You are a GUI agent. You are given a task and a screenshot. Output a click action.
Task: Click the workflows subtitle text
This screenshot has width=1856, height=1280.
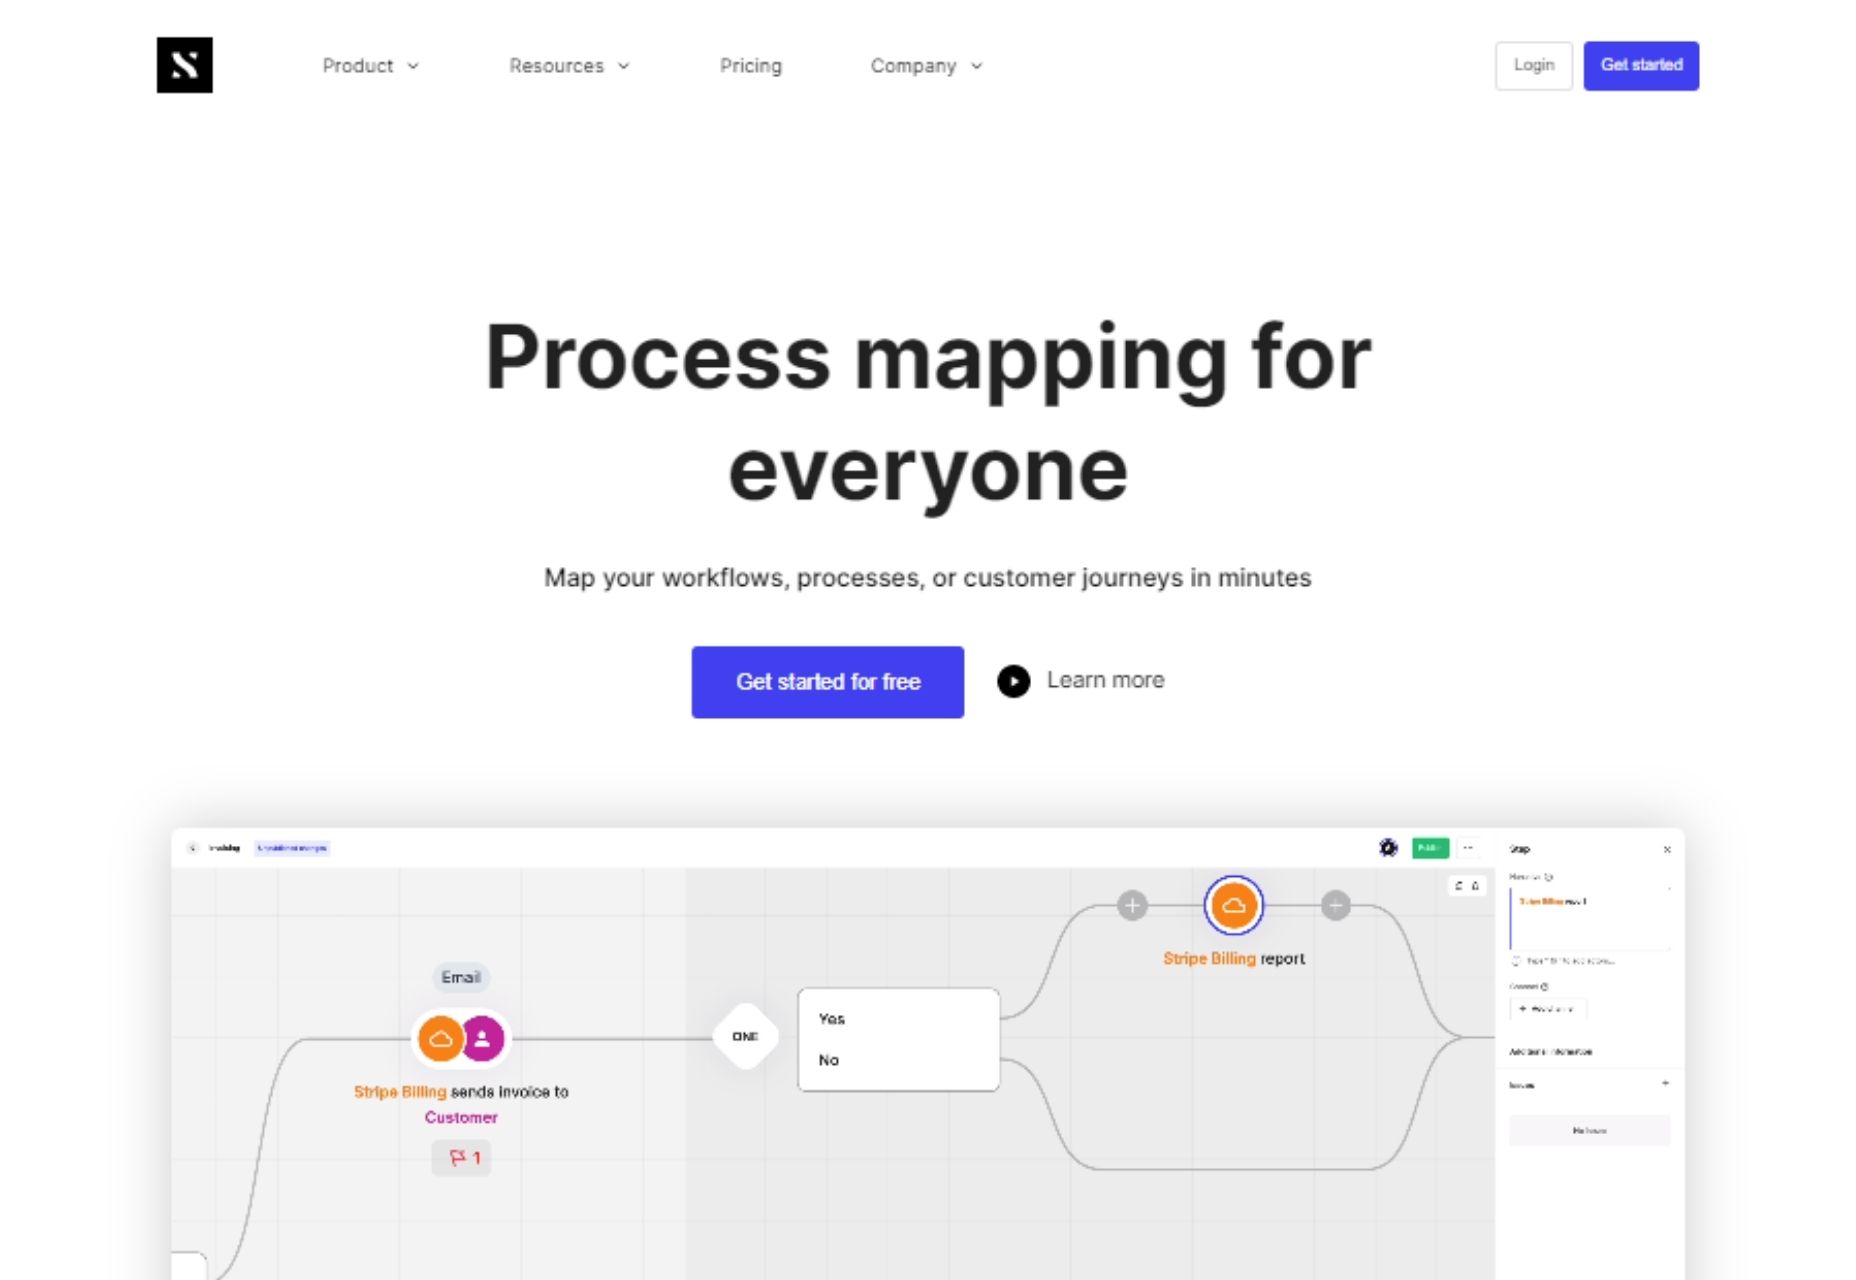click(928, 578)
